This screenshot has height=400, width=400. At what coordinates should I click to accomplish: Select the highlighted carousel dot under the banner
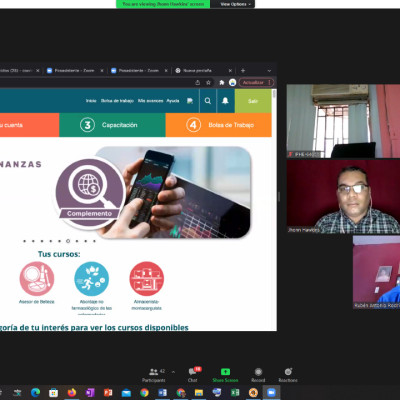click(68, 241)
